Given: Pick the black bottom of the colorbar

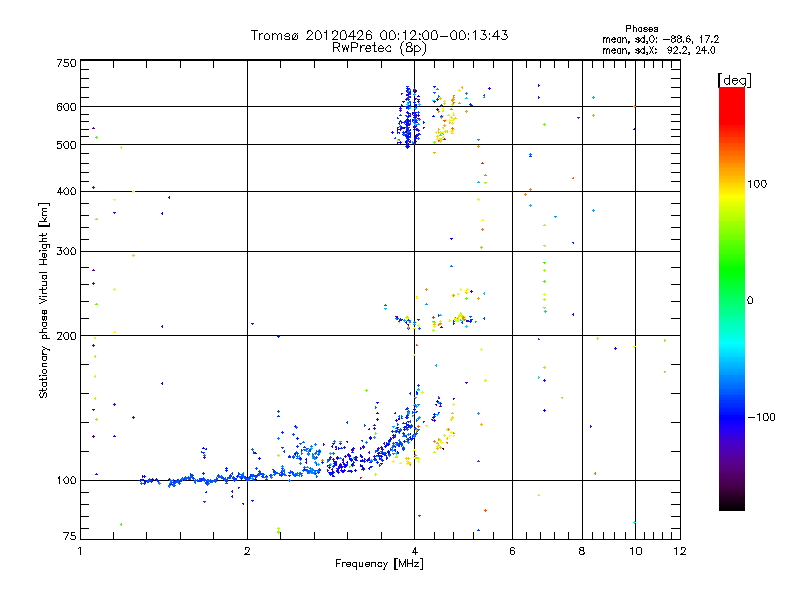Looking at the screenshot, I should 732,503.
